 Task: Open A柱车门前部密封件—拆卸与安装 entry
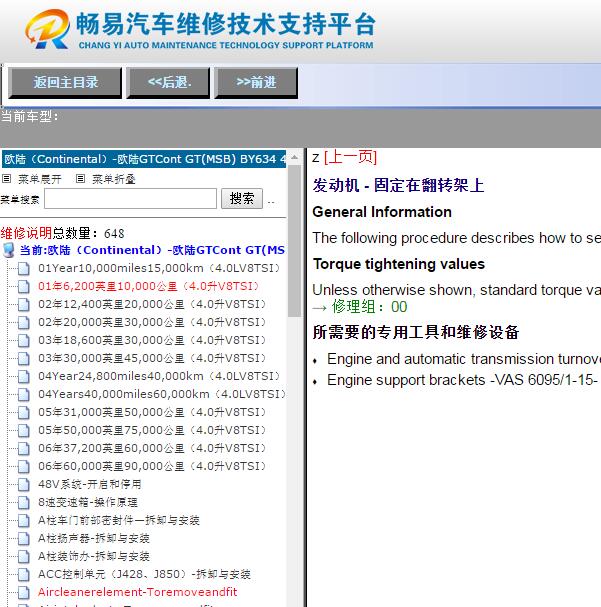coord(119,520)
